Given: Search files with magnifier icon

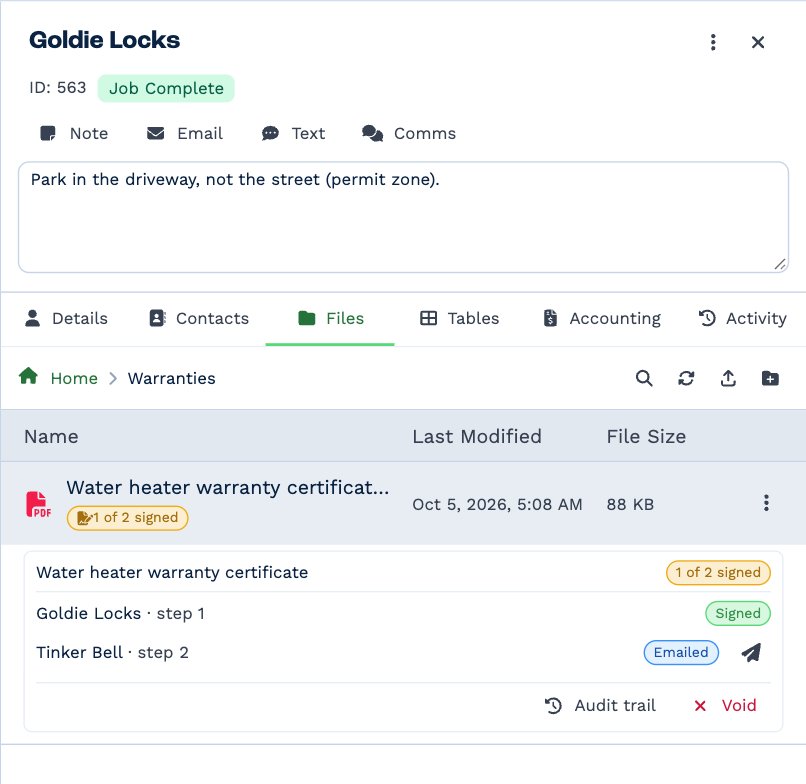Looking at the screenshot, I should (x=644, y=378).
